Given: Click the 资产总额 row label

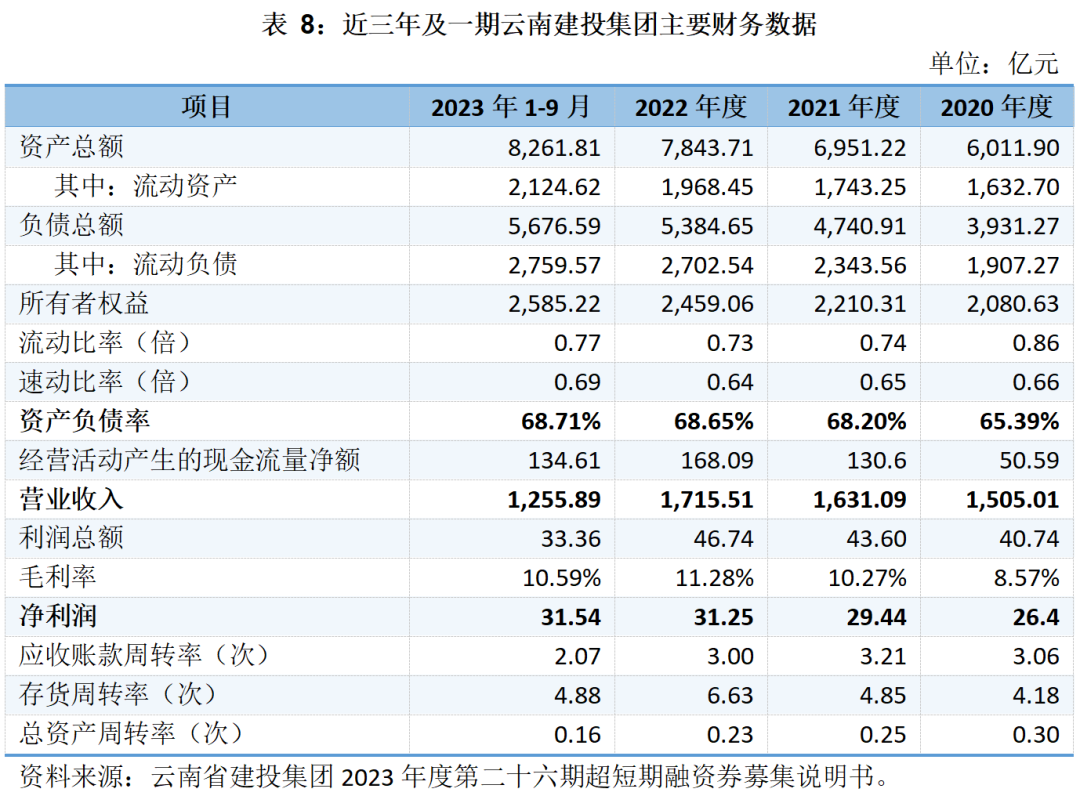Looking at the screenshot, I should [72, 148].
